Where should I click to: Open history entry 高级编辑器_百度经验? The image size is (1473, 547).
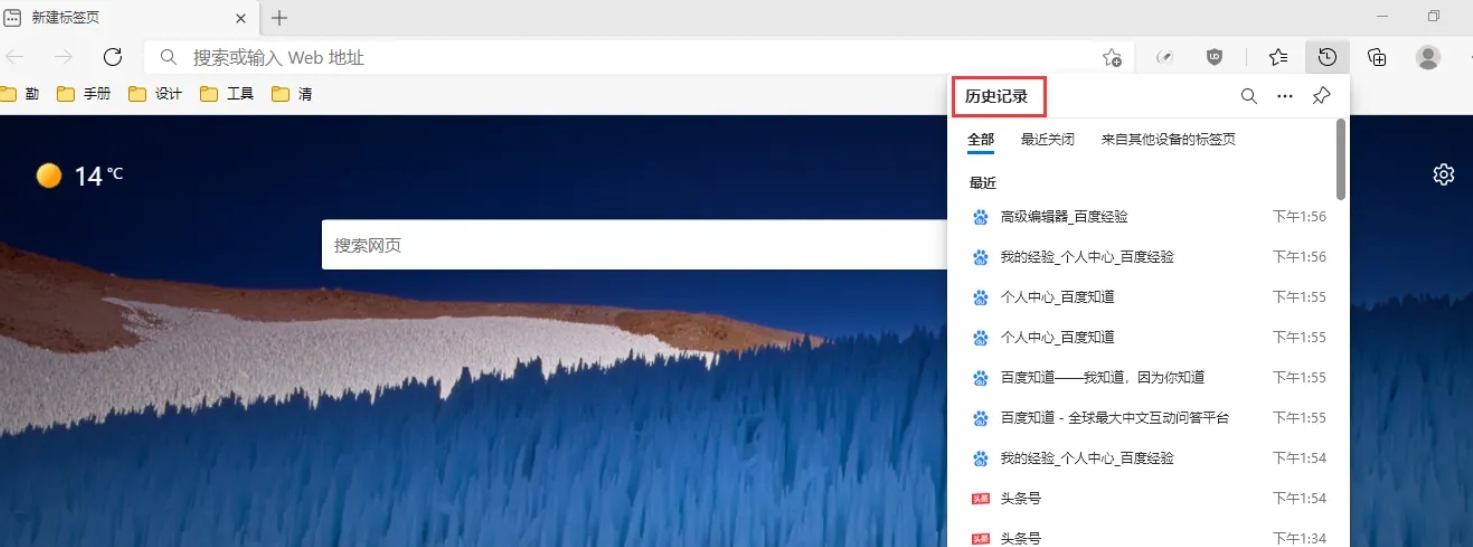click(1064, 217)
